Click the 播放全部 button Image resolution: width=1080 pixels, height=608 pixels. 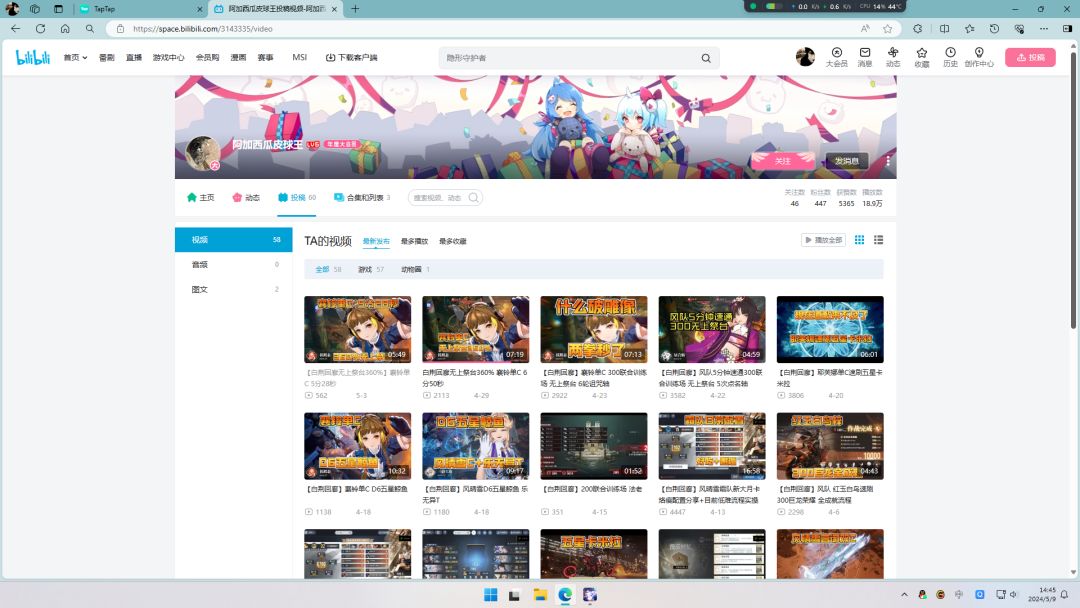click(x=823, y=240)
